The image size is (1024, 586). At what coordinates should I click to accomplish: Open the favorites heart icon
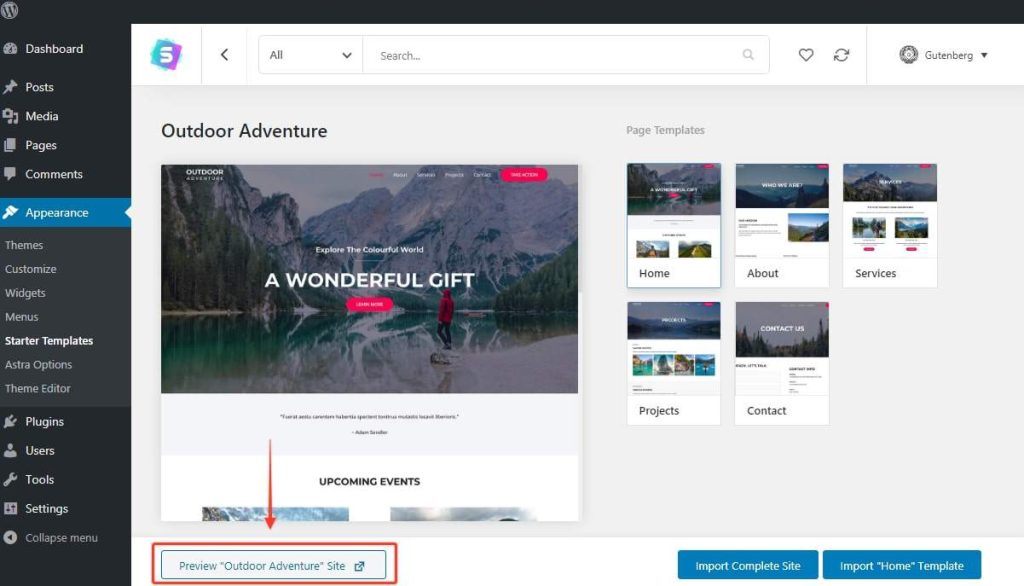coord(806,55)
